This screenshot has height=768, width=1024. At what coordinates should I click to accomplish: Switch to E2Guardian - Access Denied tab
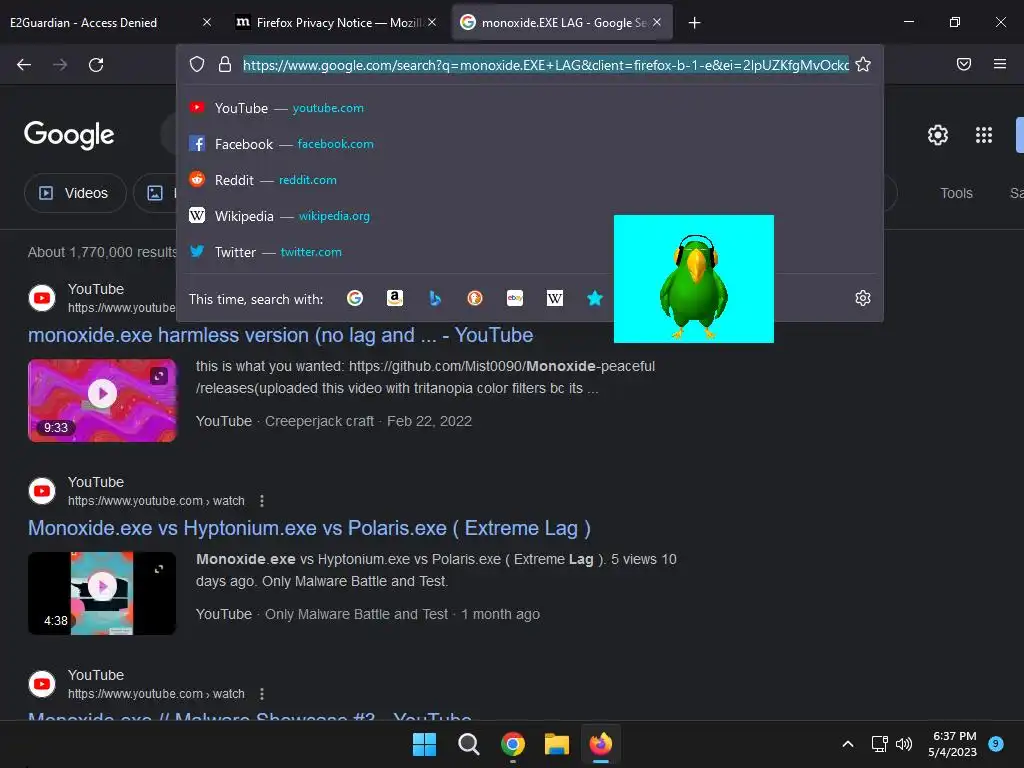coord(84,23)
